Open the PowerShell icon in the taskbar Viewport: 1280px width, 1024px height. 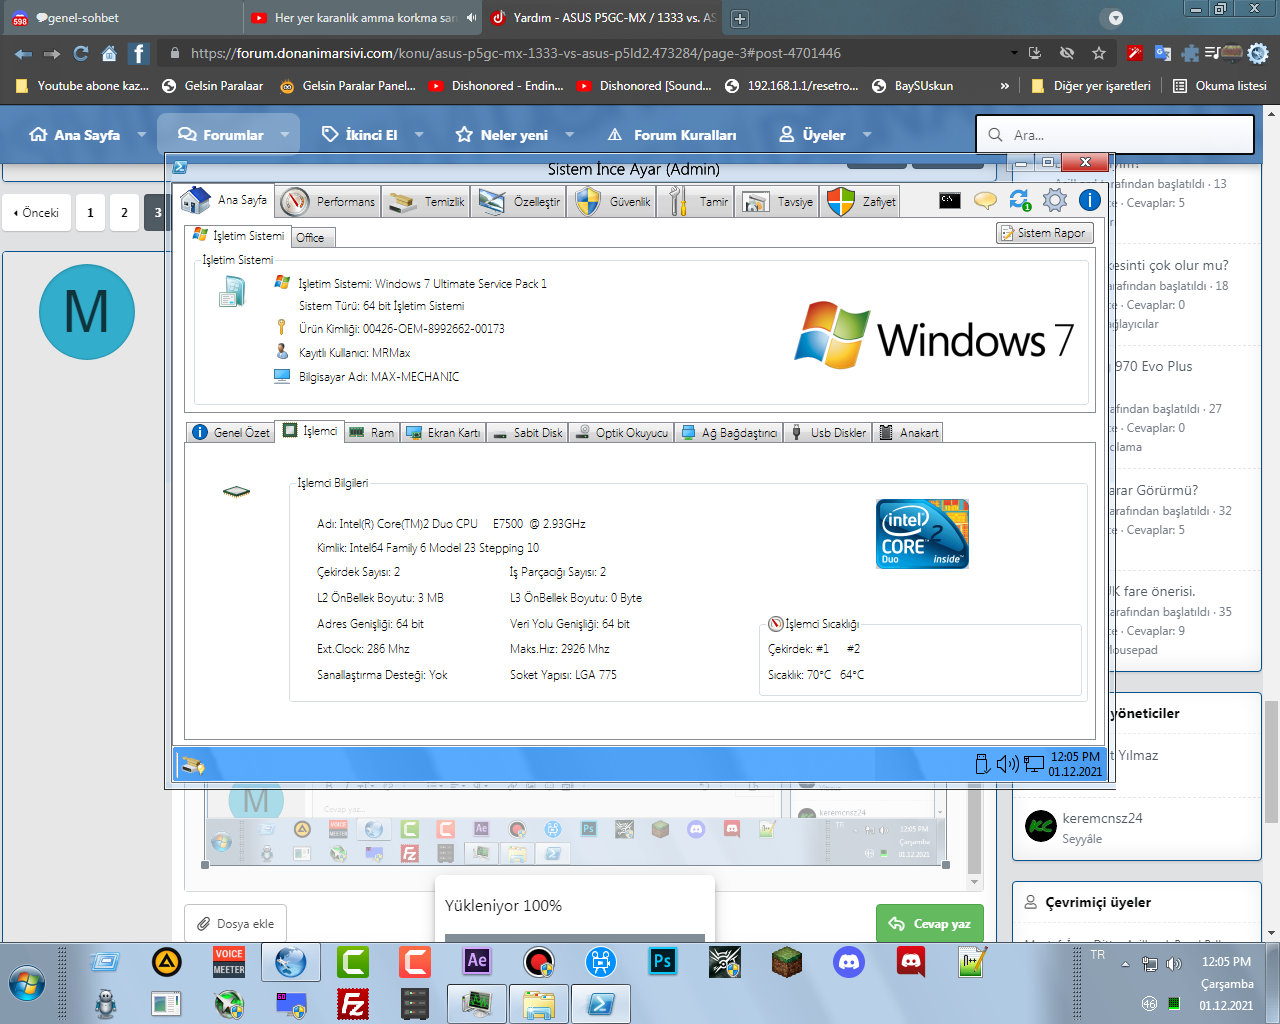point(601,1003)
